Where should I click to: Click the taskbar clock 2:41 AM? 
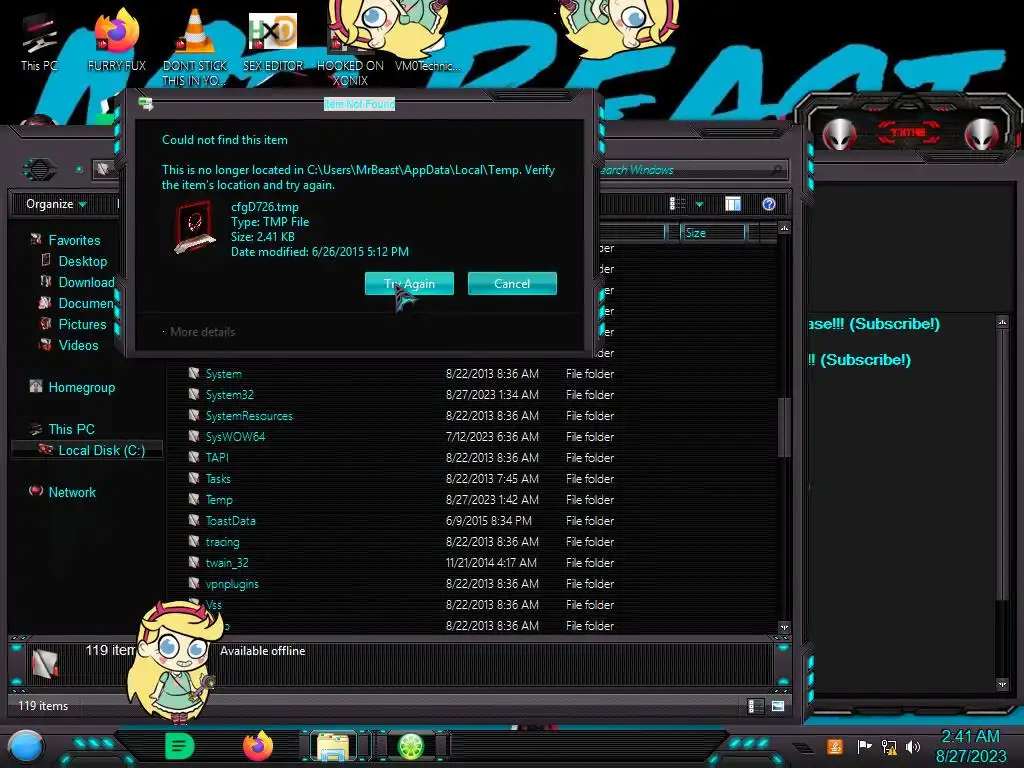click(970, 746)
